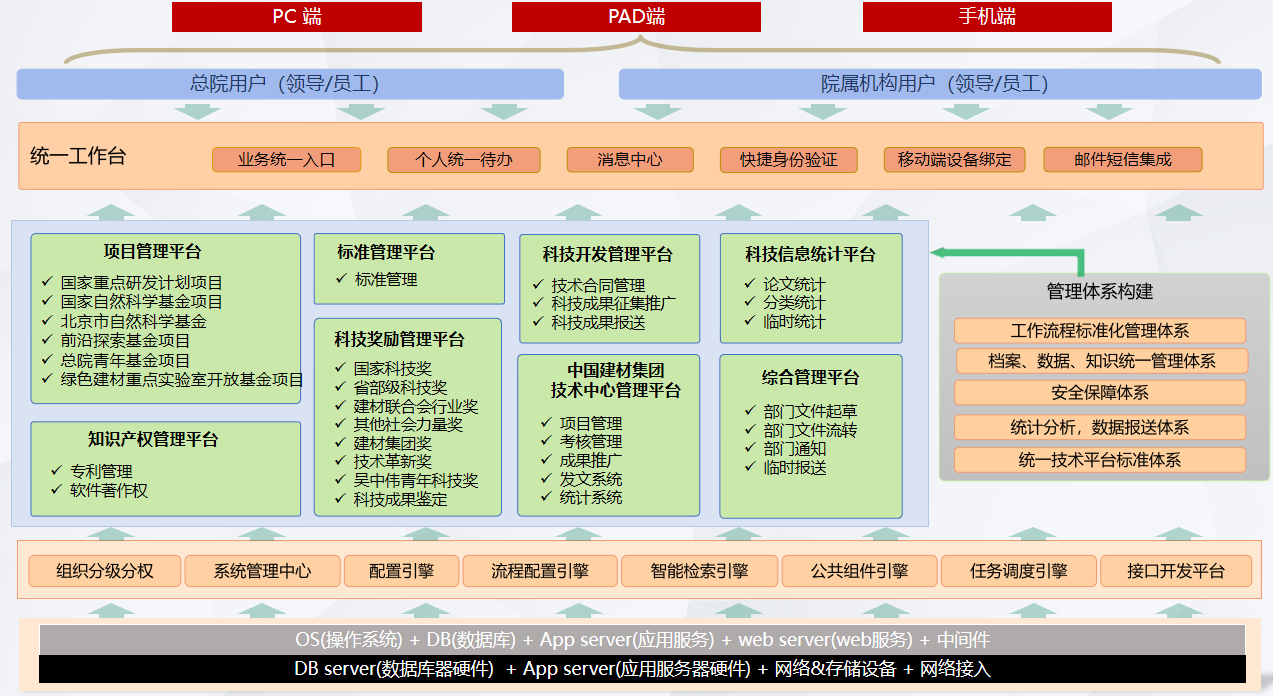1273x696 pixels.
Task: Choose 吴中伟青年科技奖 item
Action: (416, 480)
